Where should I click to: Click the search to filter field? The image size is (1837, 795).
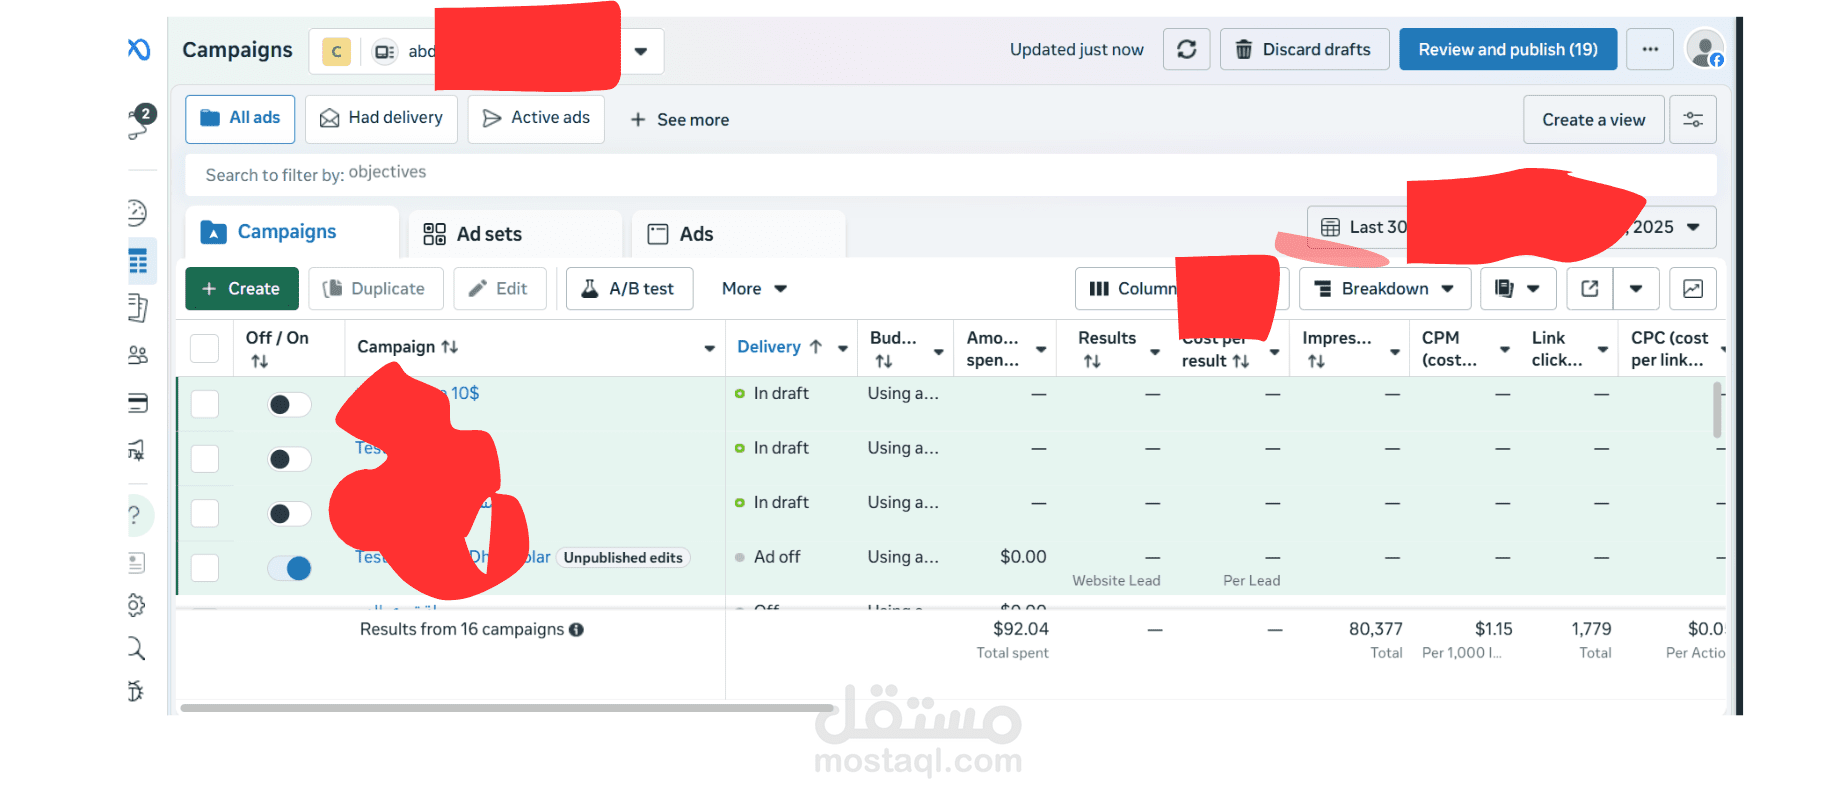click(x=950, y=175)
